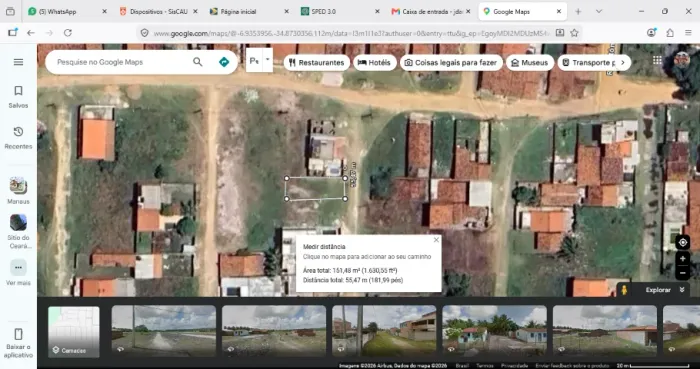The image size is (700, 369).
Task: Click the top-left measurement point node
Action: 287,178
